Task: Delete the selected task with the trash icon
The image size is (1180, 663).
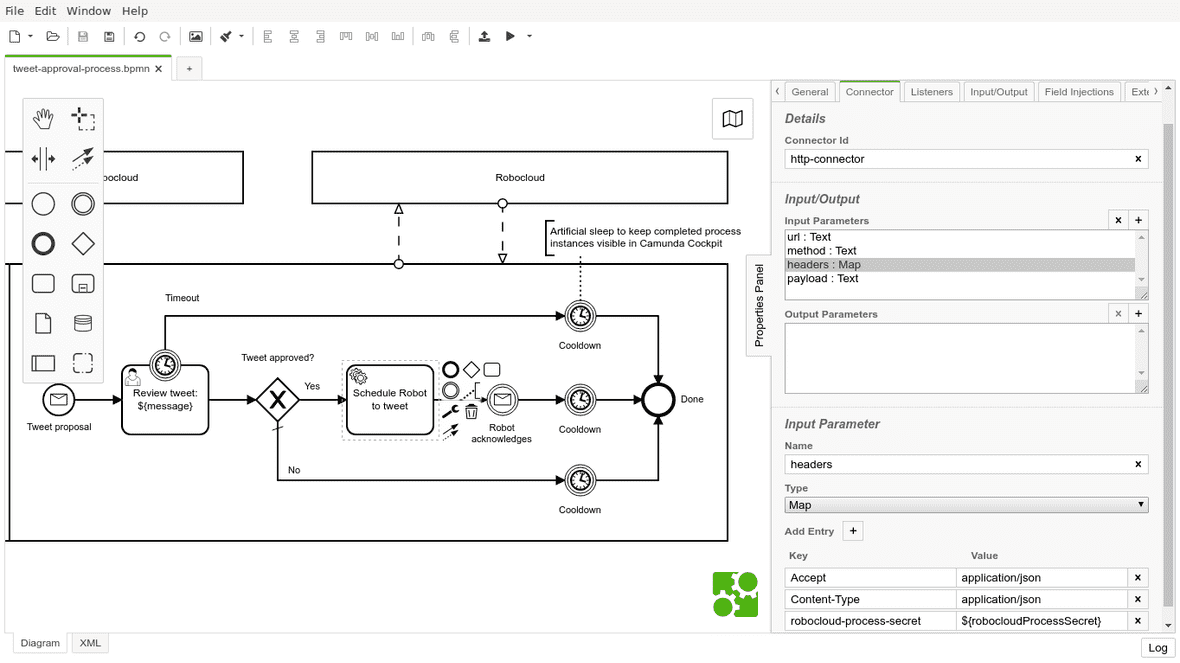Action: tap(471, 411)
